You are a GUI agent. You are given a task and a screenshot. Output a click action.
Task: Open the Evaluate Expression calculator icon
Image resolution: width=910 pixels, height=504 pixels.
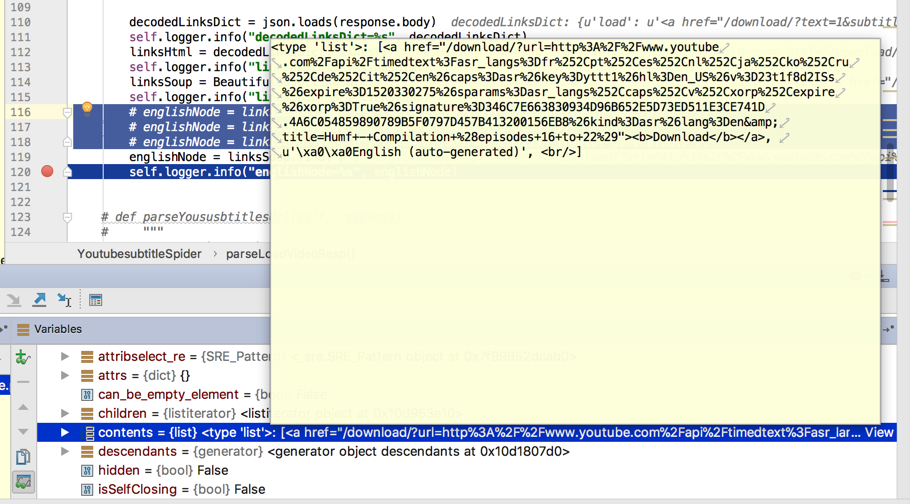coord(96,300)
